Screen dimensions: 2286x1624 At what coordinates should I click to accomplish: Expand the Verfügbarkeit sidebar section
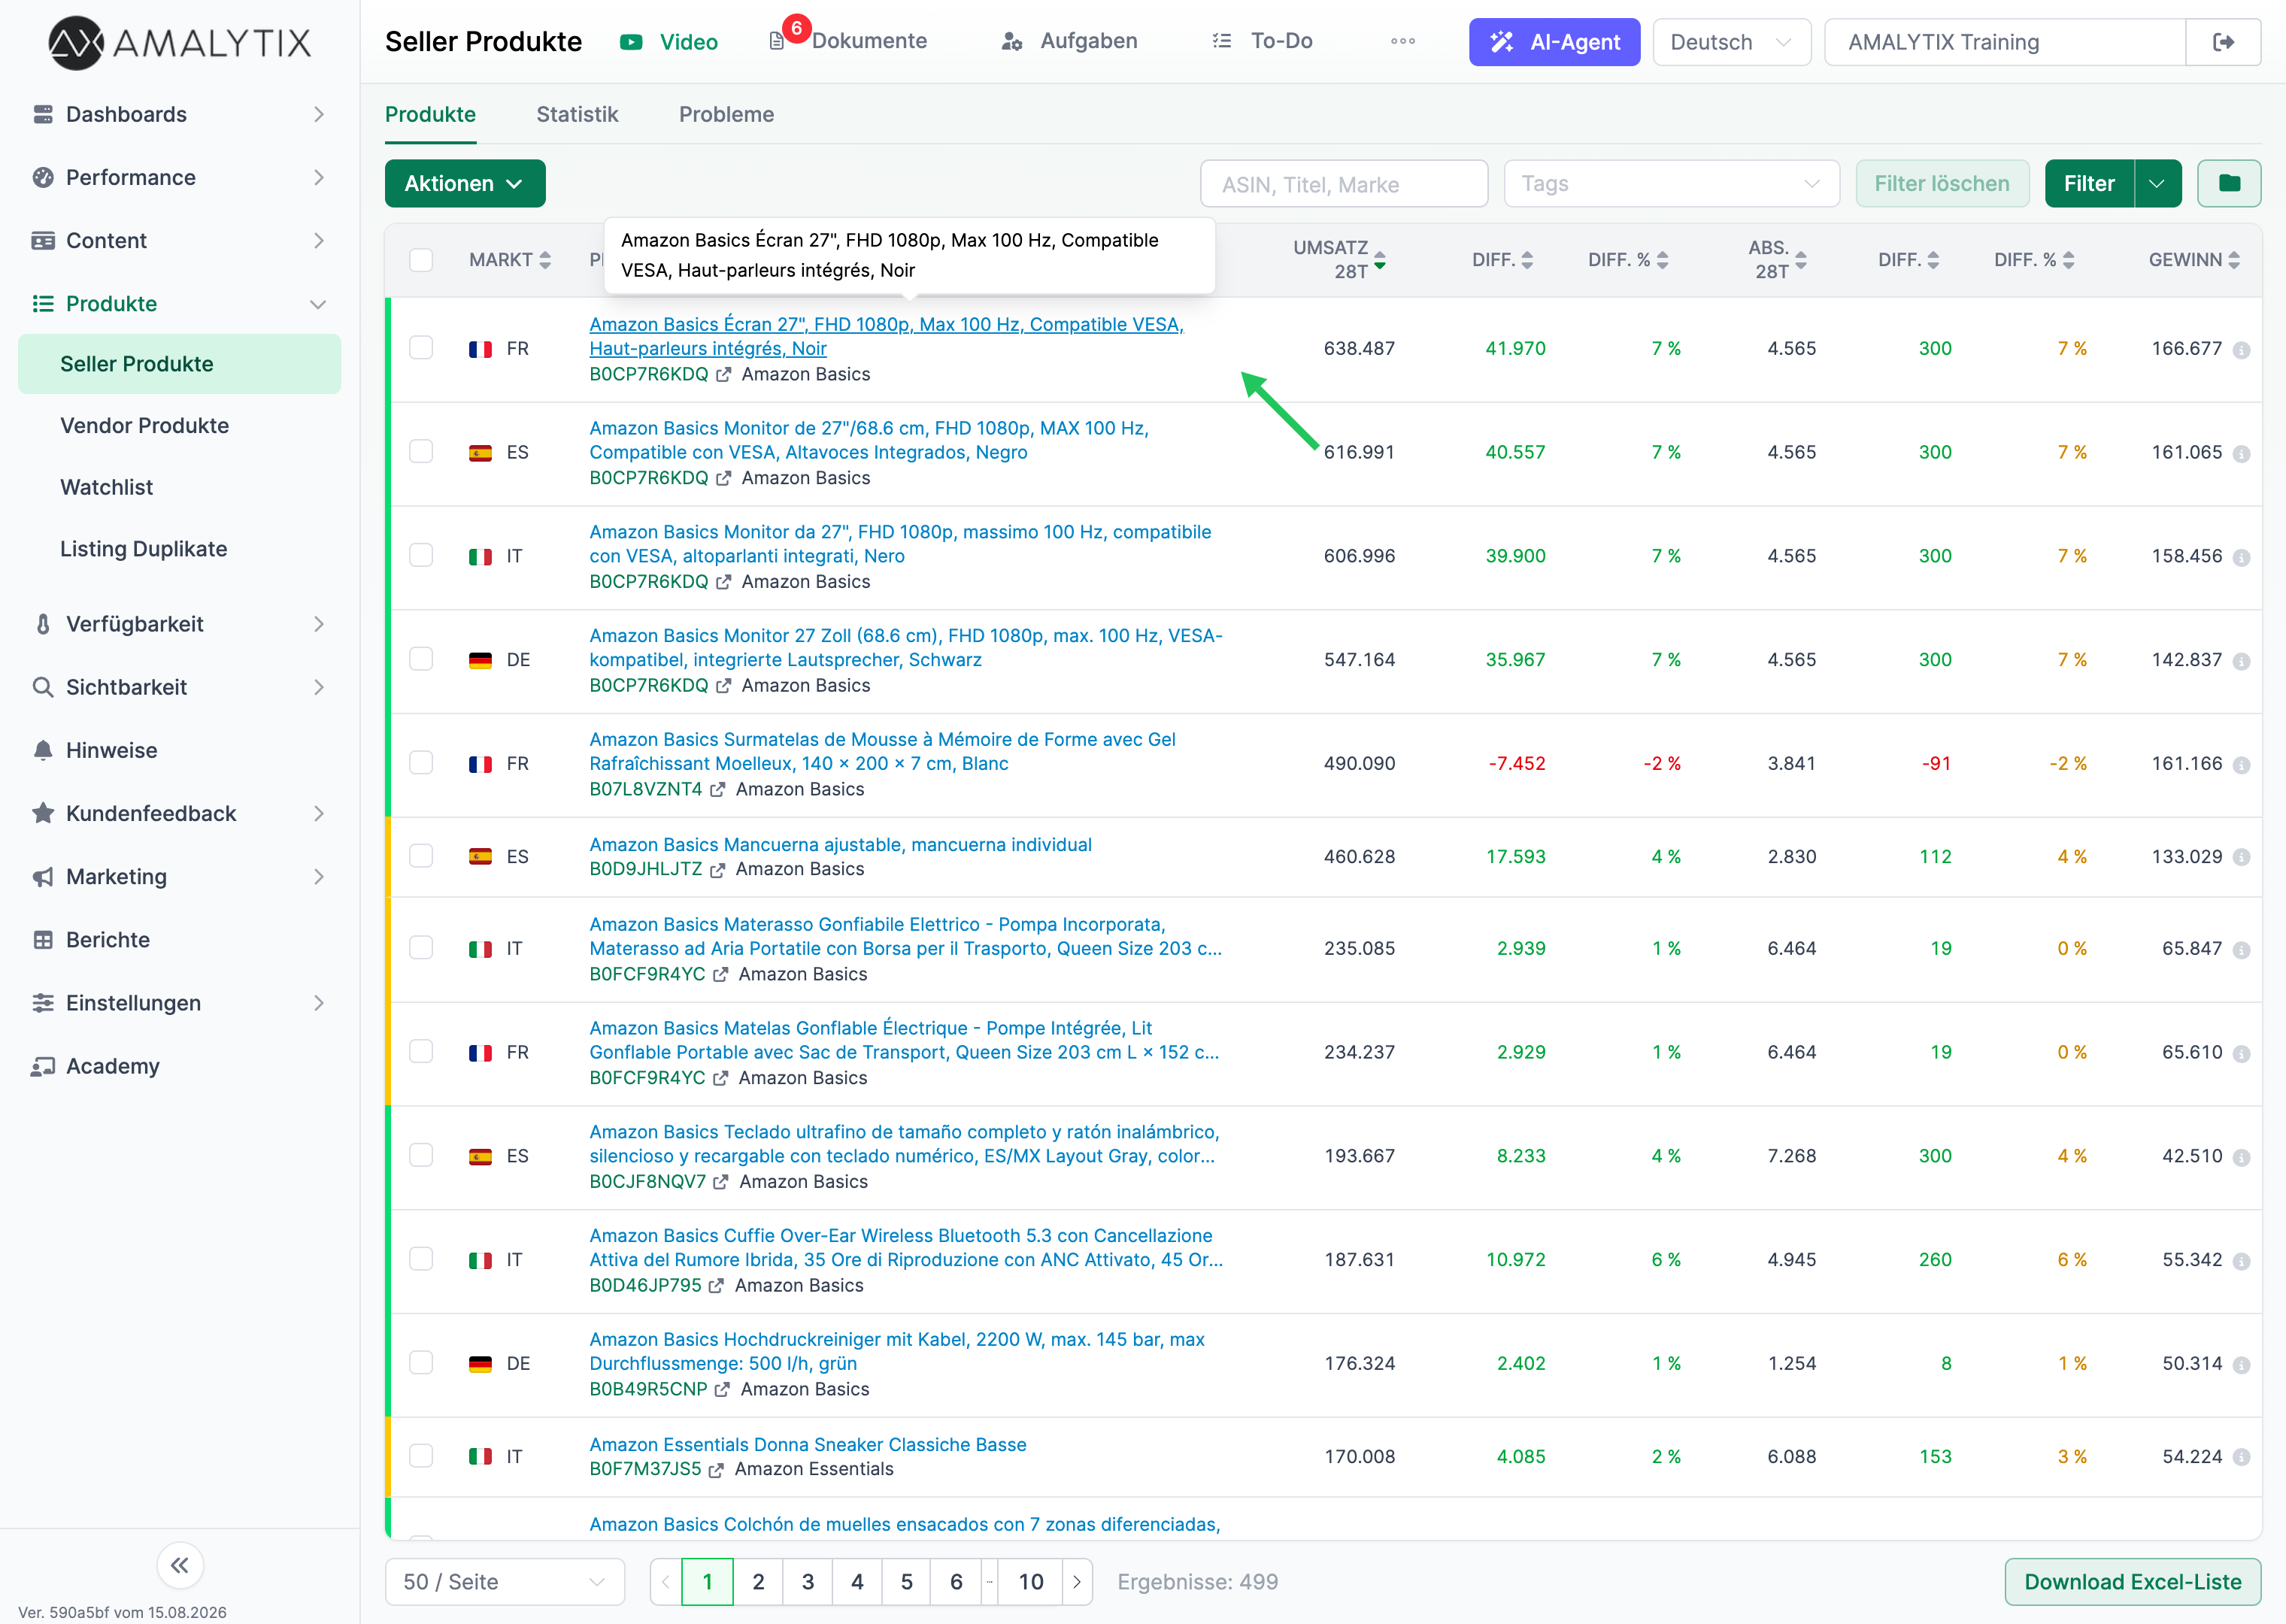tap(180, 624)
